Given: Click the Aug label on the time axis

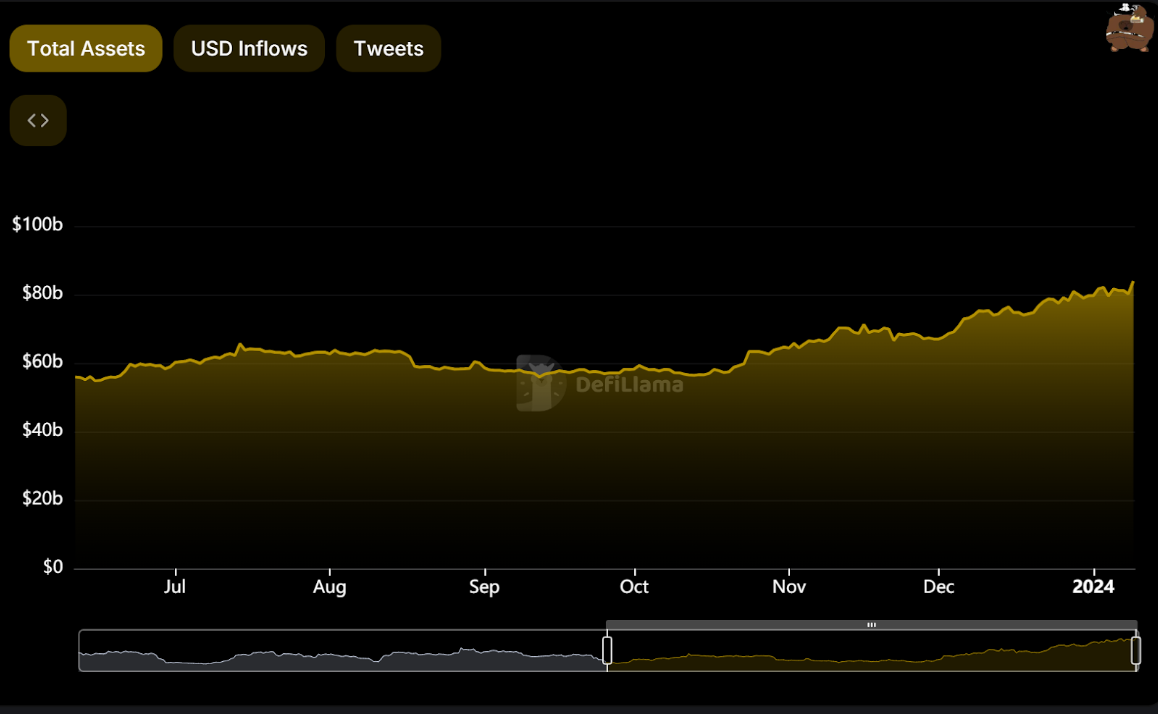Looking at the screenshot, I should (x=329, y=587).
